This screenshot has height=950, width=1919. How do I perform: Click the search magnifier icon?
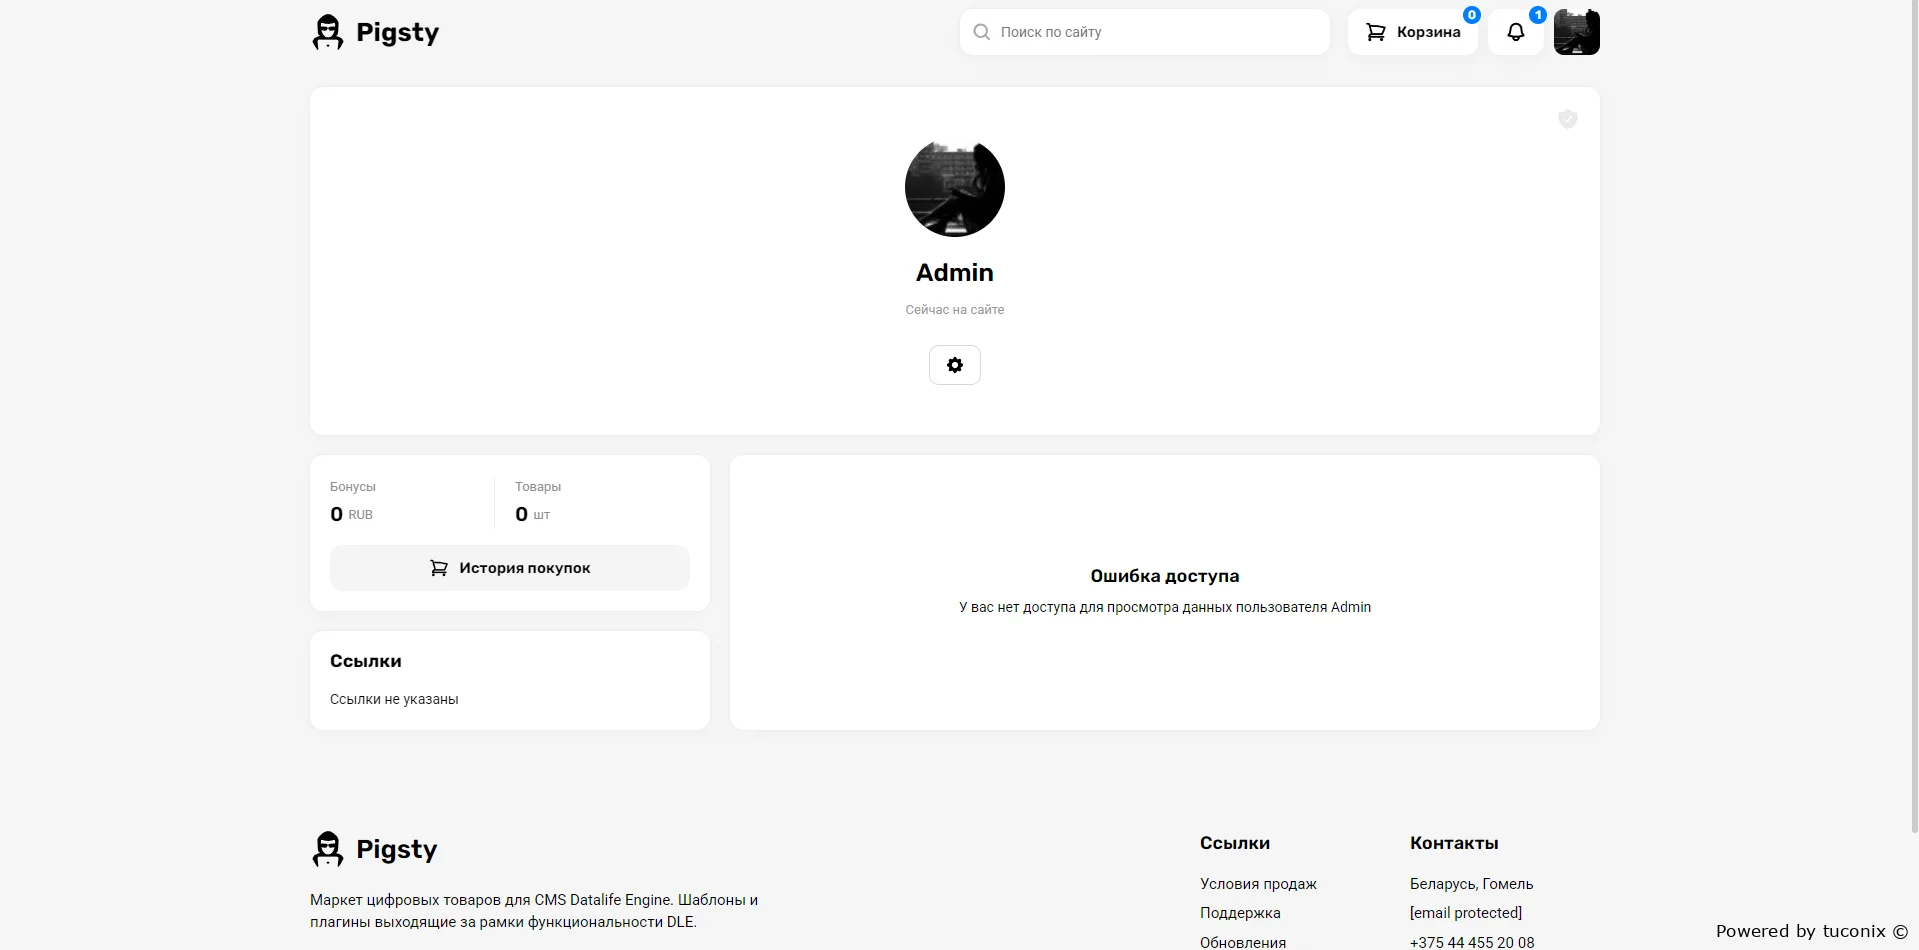coord(982,32)
